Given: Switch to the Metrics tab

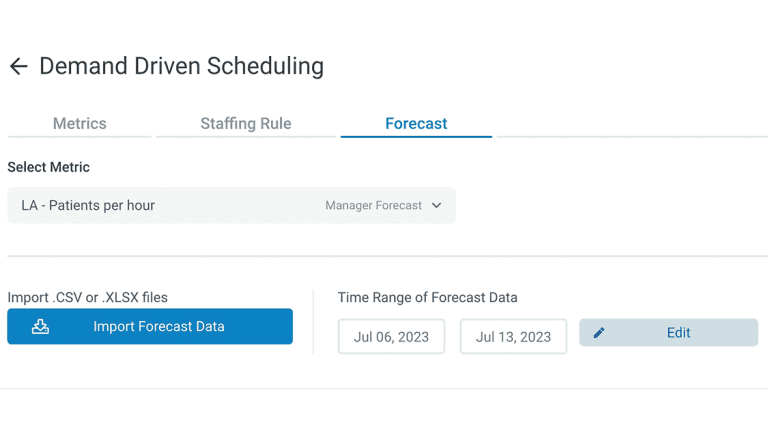Looking at the screenshot, I should 79,123.
